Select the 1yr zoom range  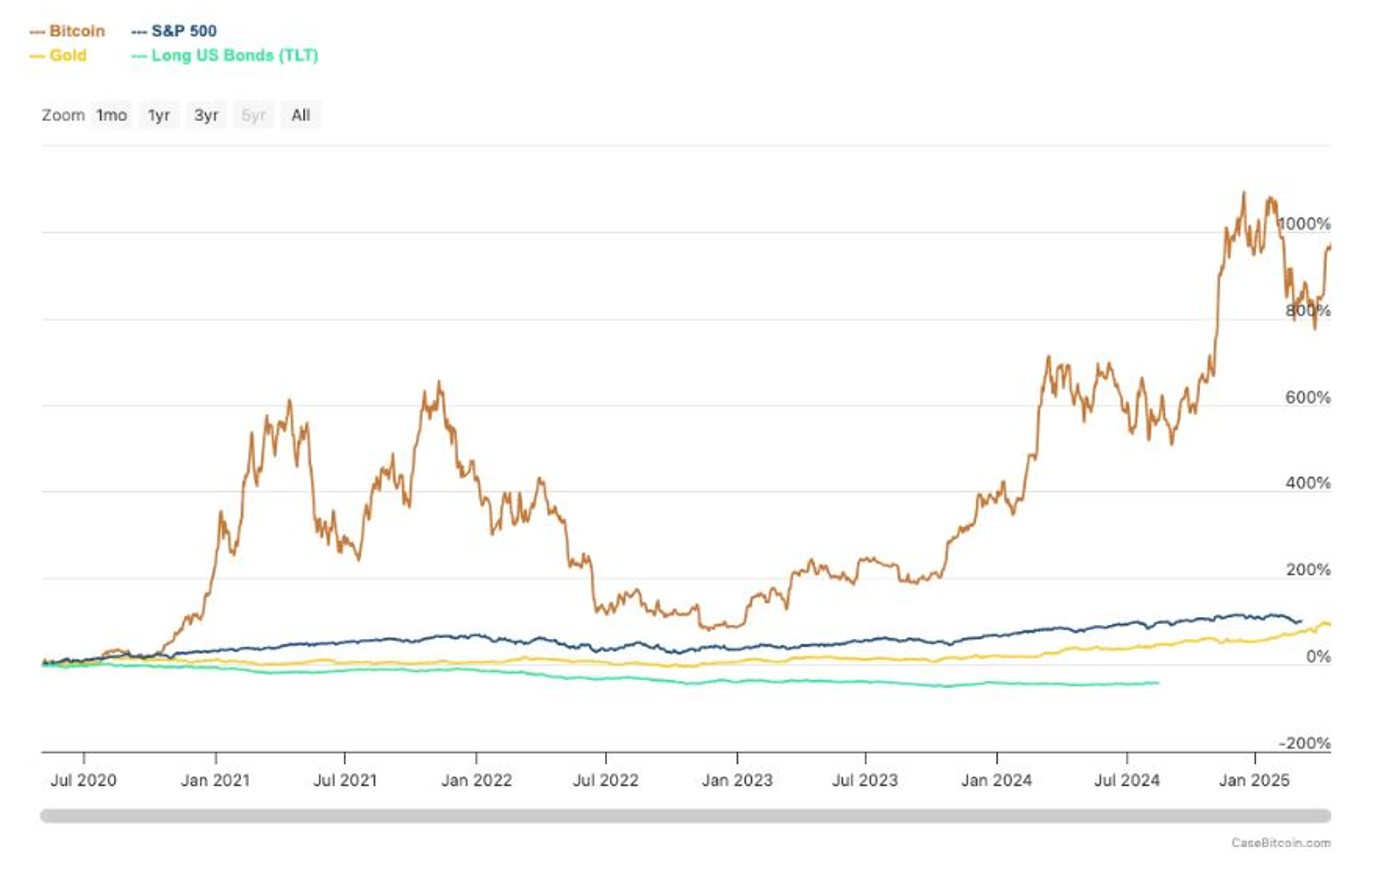click(x=159, y=116)
